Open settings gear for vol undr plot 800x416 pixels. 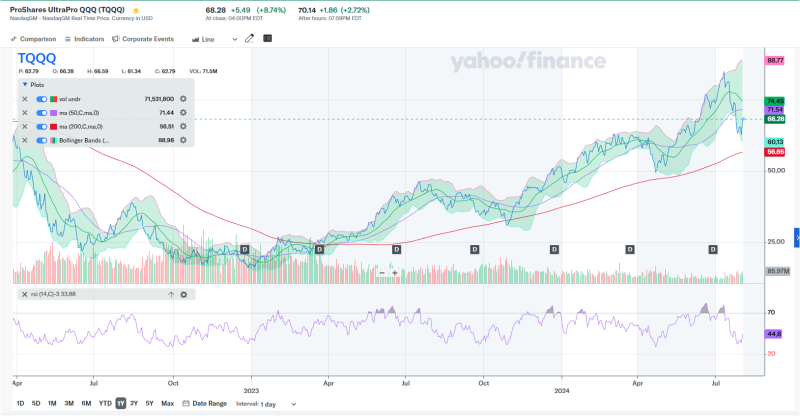183,99
